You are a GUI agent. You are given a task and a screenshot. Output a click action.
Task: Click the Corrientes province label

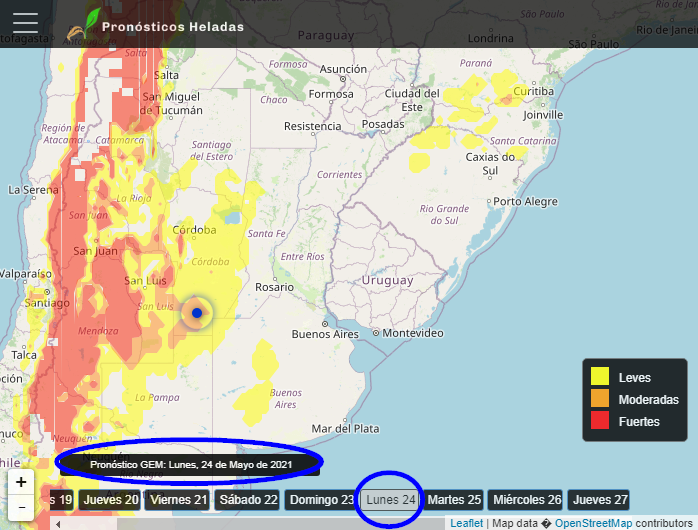click(339, 175)
